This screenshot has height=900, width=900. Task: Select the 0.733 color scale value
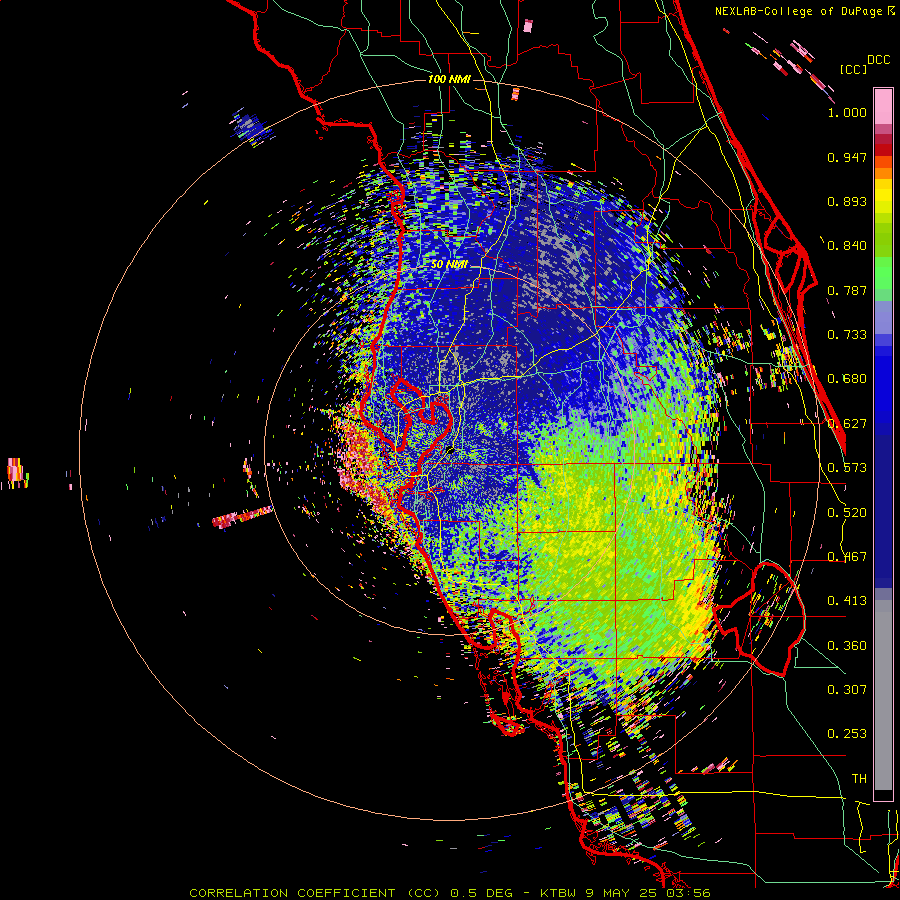click(847, 335)
